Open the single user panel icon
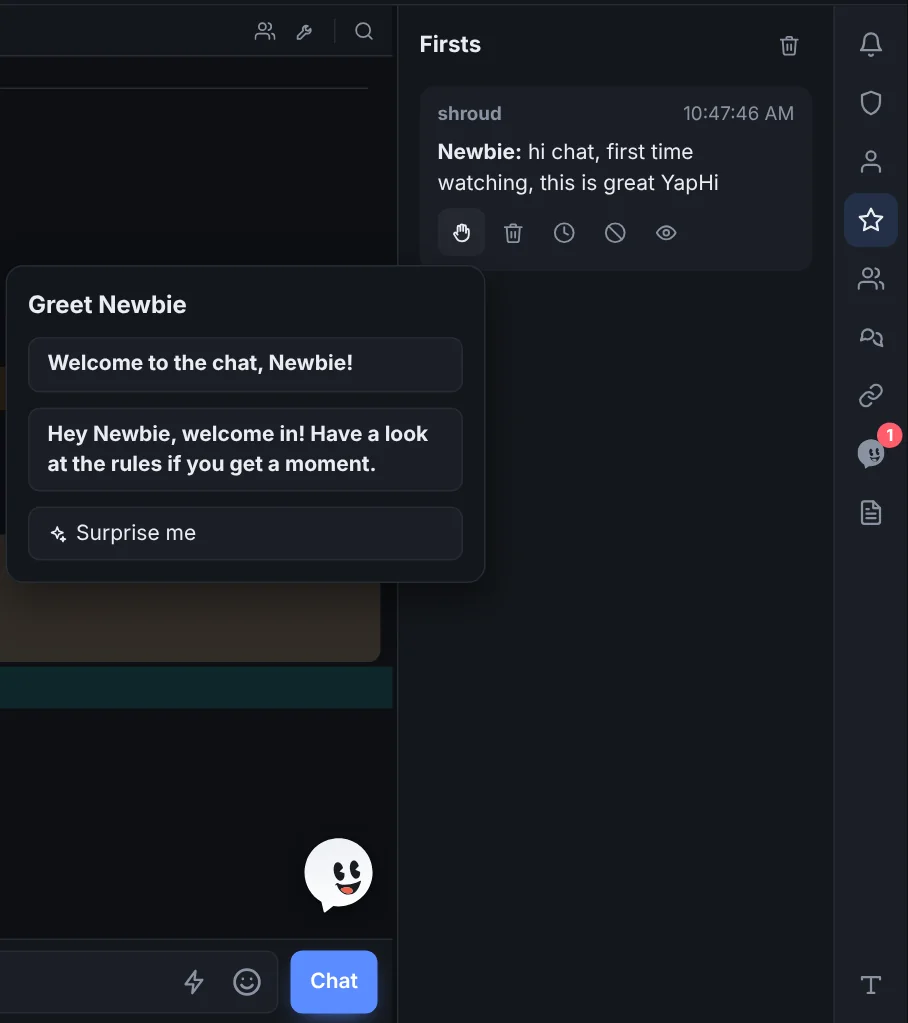908x1023 pixels. (x=871, y=162)
